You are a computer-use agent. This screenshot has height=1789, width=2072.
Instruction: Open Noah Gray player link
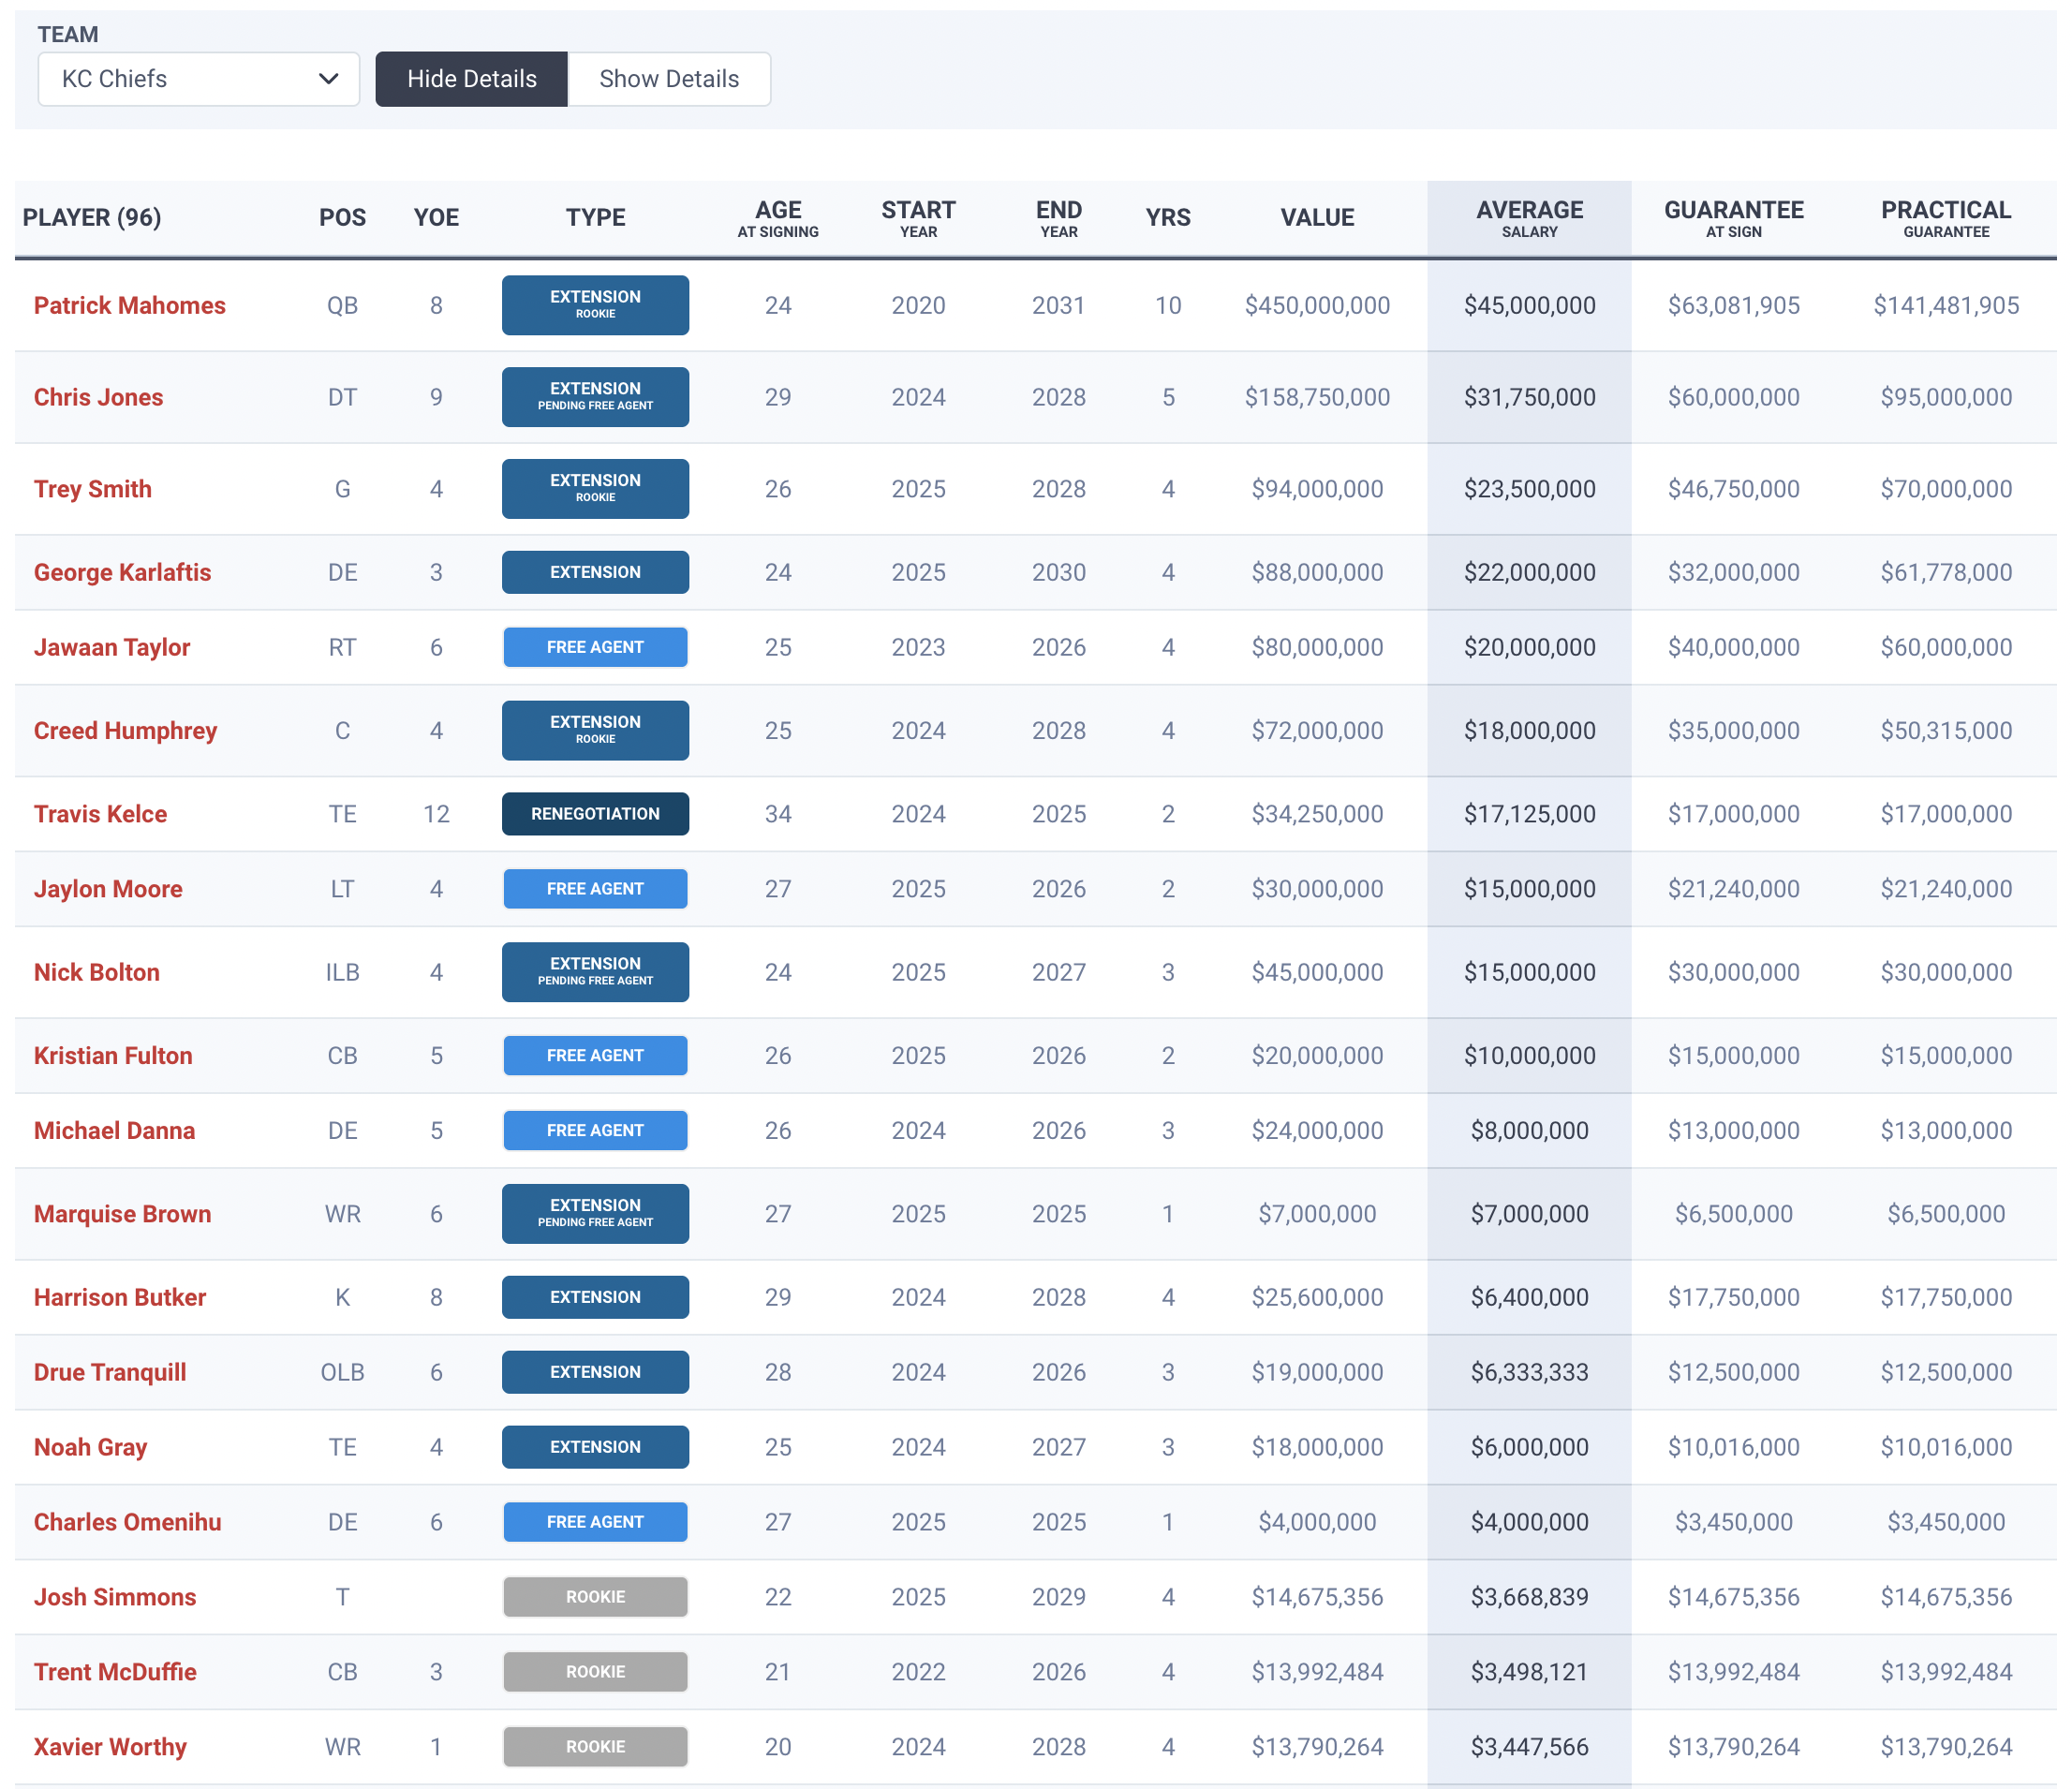[90, 1447]
